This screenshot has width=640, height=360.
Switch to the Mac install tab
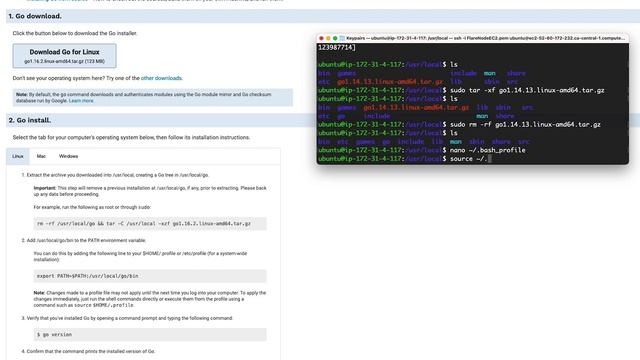(x=41, y=156)
